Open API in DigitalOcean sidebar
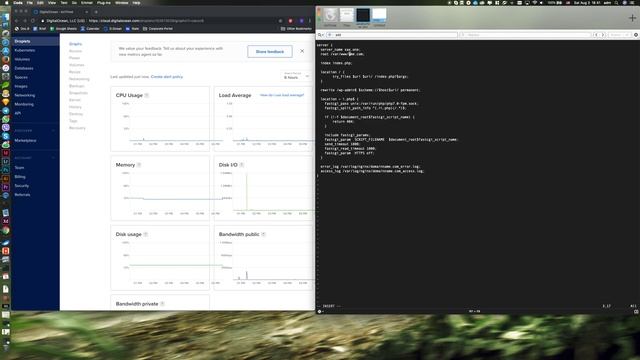 pyautogui.click(x=18, y=113)
